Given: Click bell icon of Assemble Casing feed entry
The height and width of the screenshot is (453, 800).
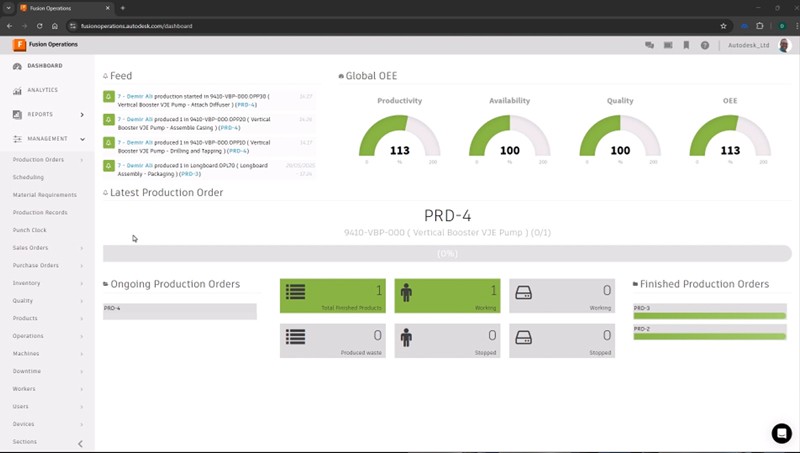Looking at the screenshot, I should (x=109, y=120).
